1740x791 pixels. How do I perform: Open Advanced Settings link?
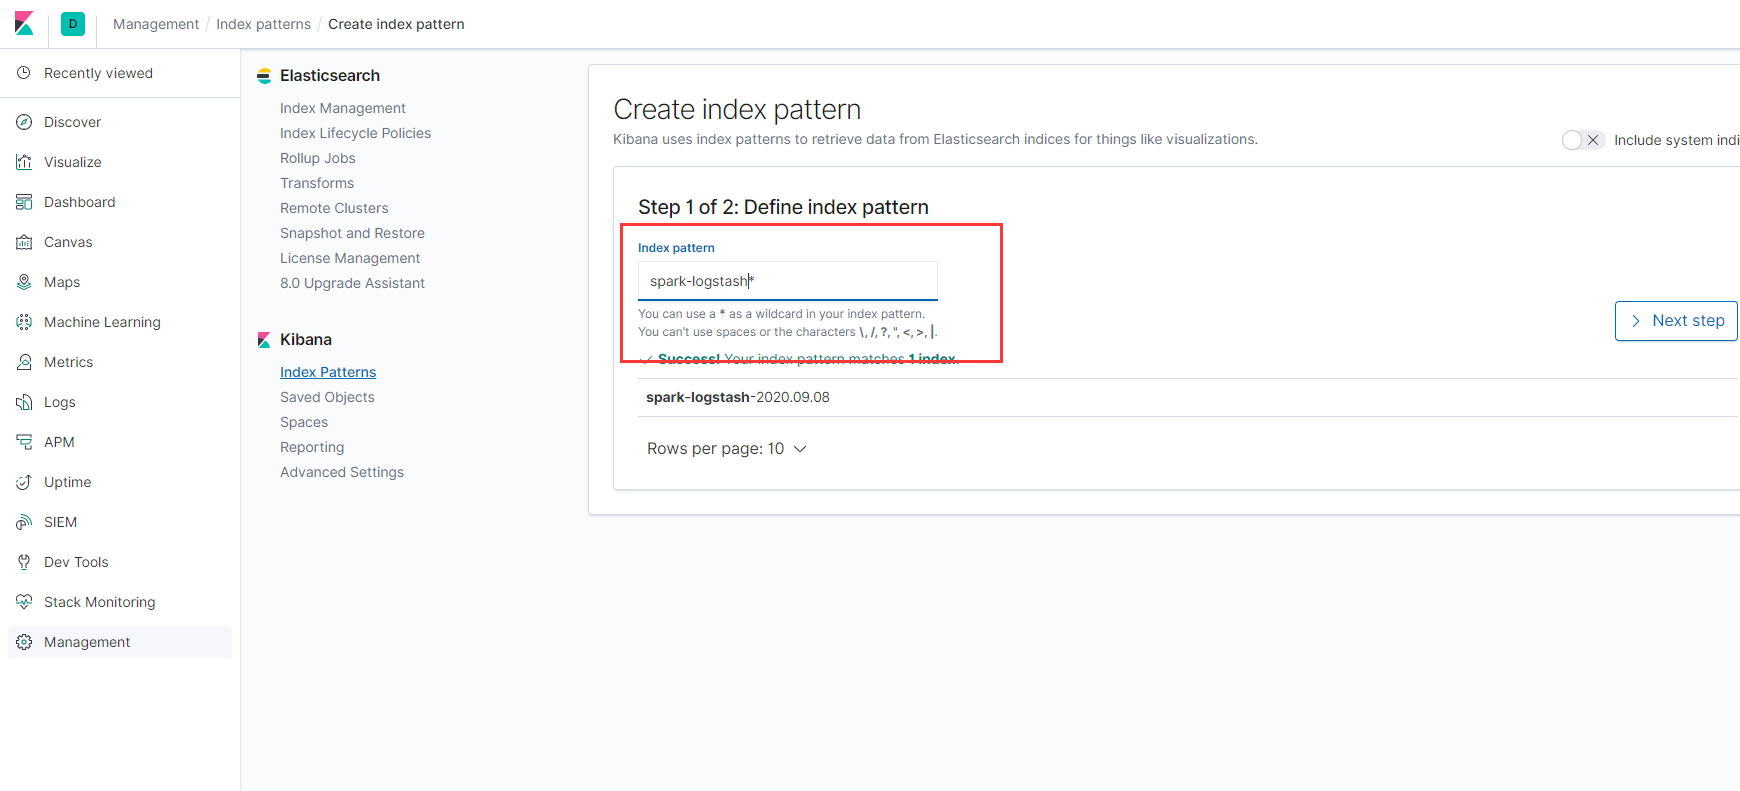[x=342, y=472]
